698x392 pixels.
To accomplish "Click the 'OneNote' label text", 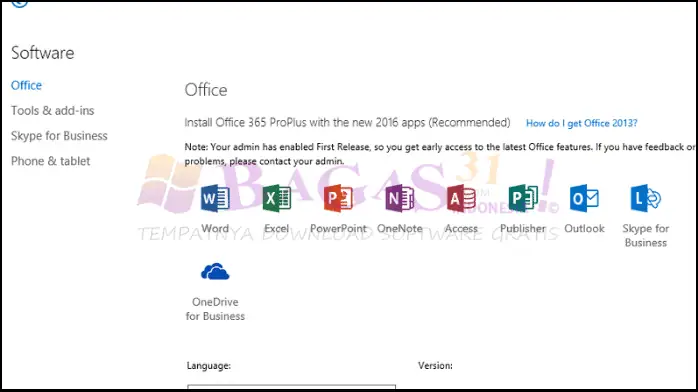I will point(400,228).
